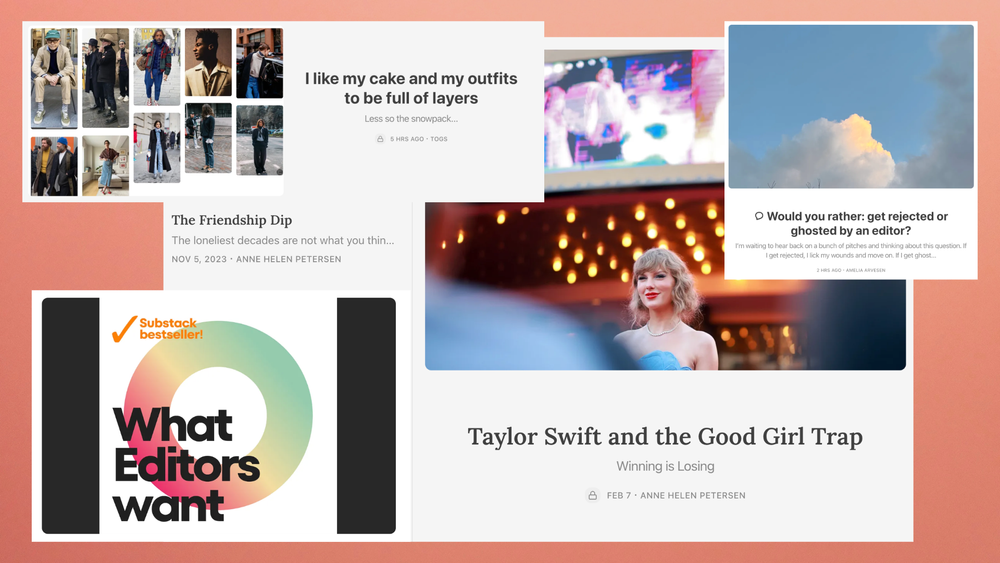Click the '5 HRS AGO · TOGS' byline
Image resolution: width=1000 pixels, height=563 pixels.
click(418, 139)
